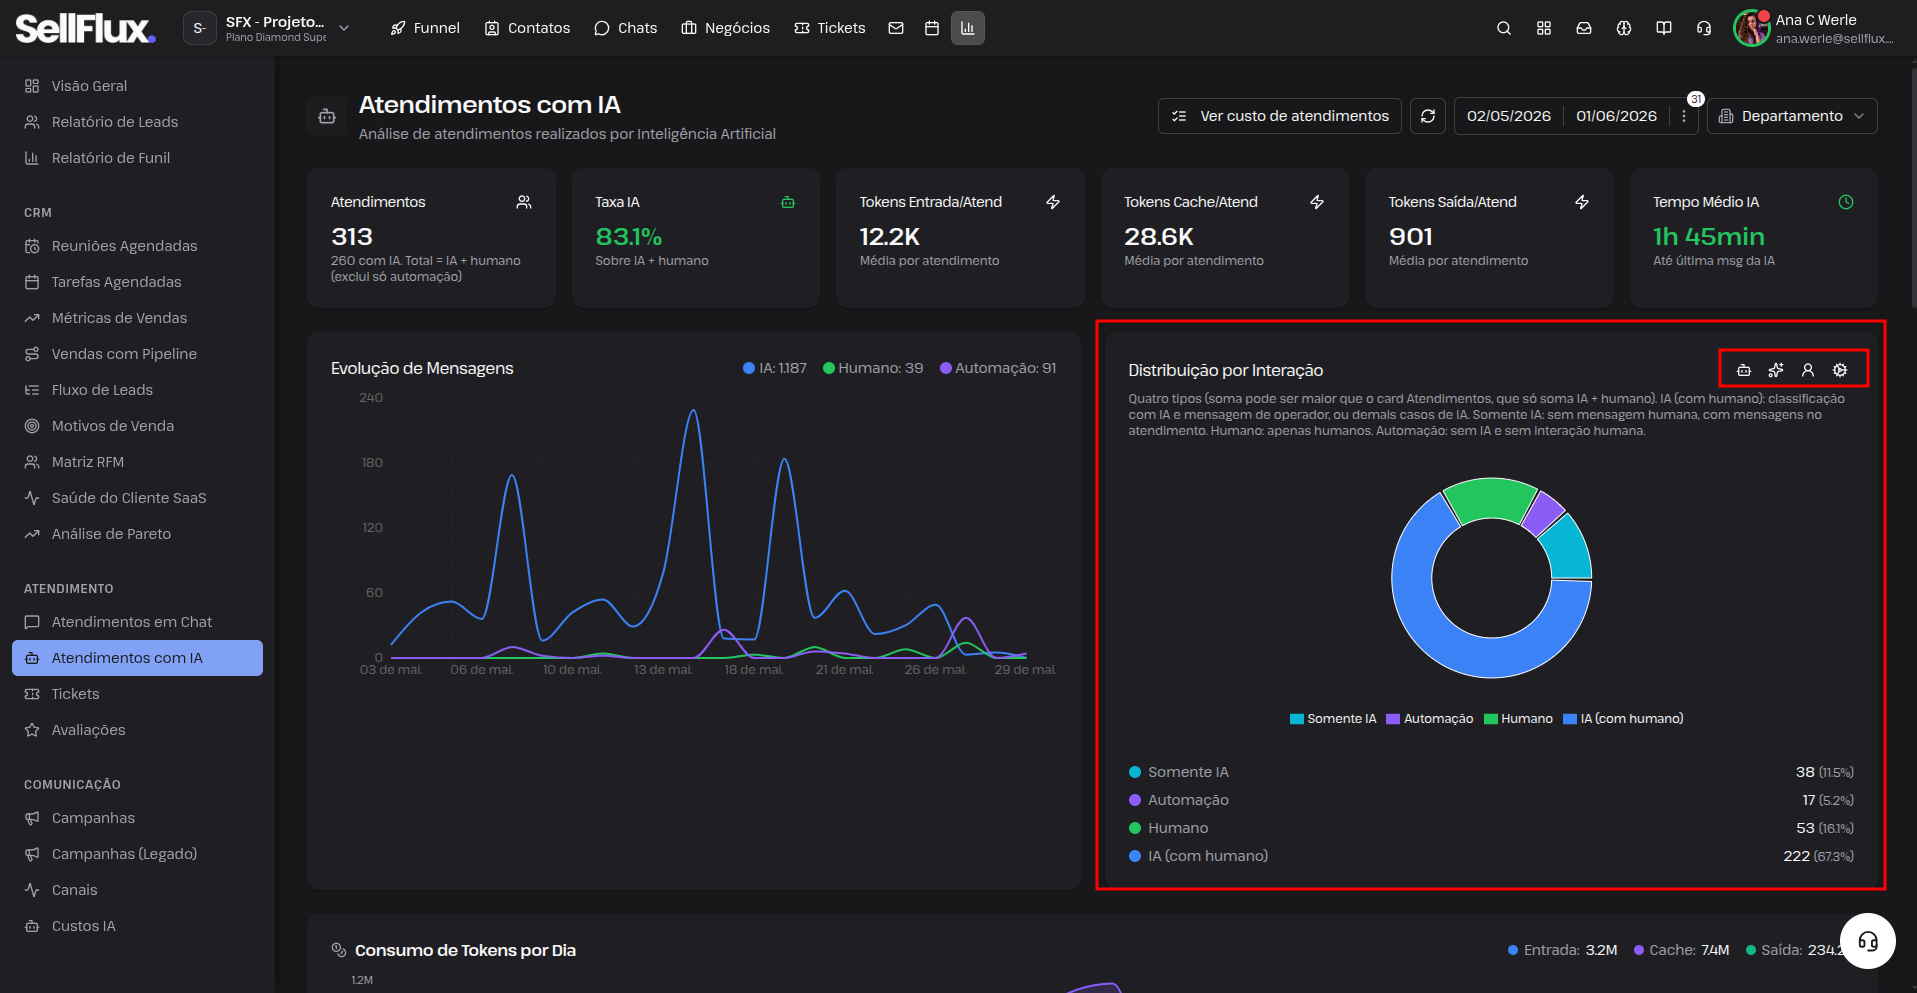Open the three-dots menu beside date range

(x=1684, y=116)
